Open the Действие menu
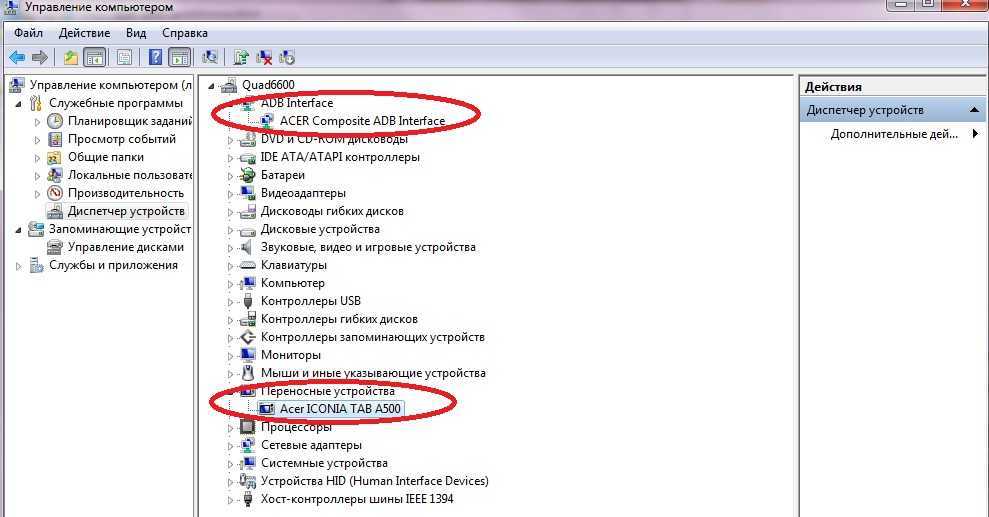 (x=84, y=33)
